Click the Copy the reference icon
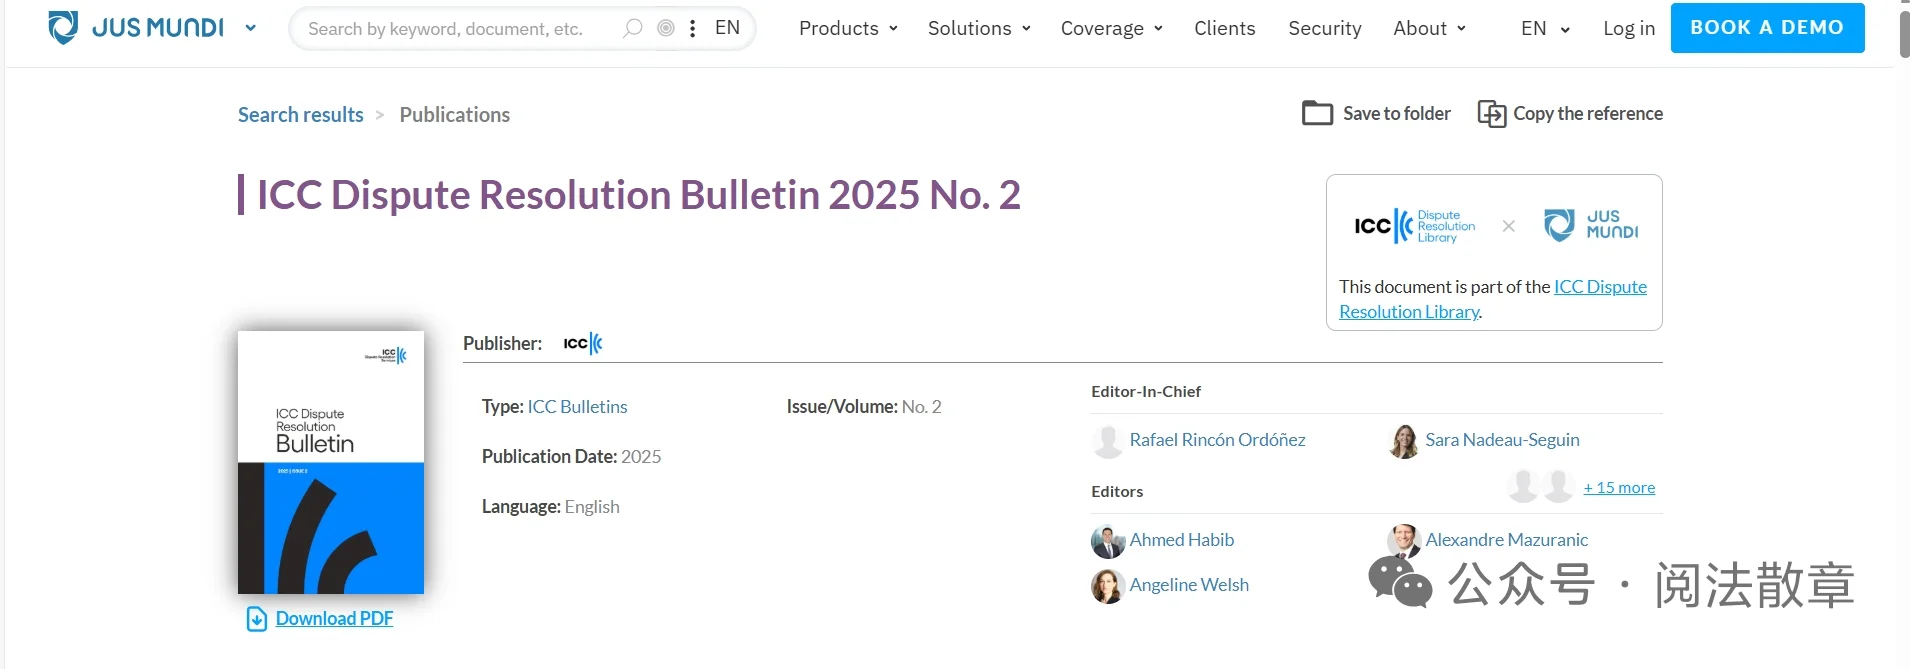 coord(1491,114)
